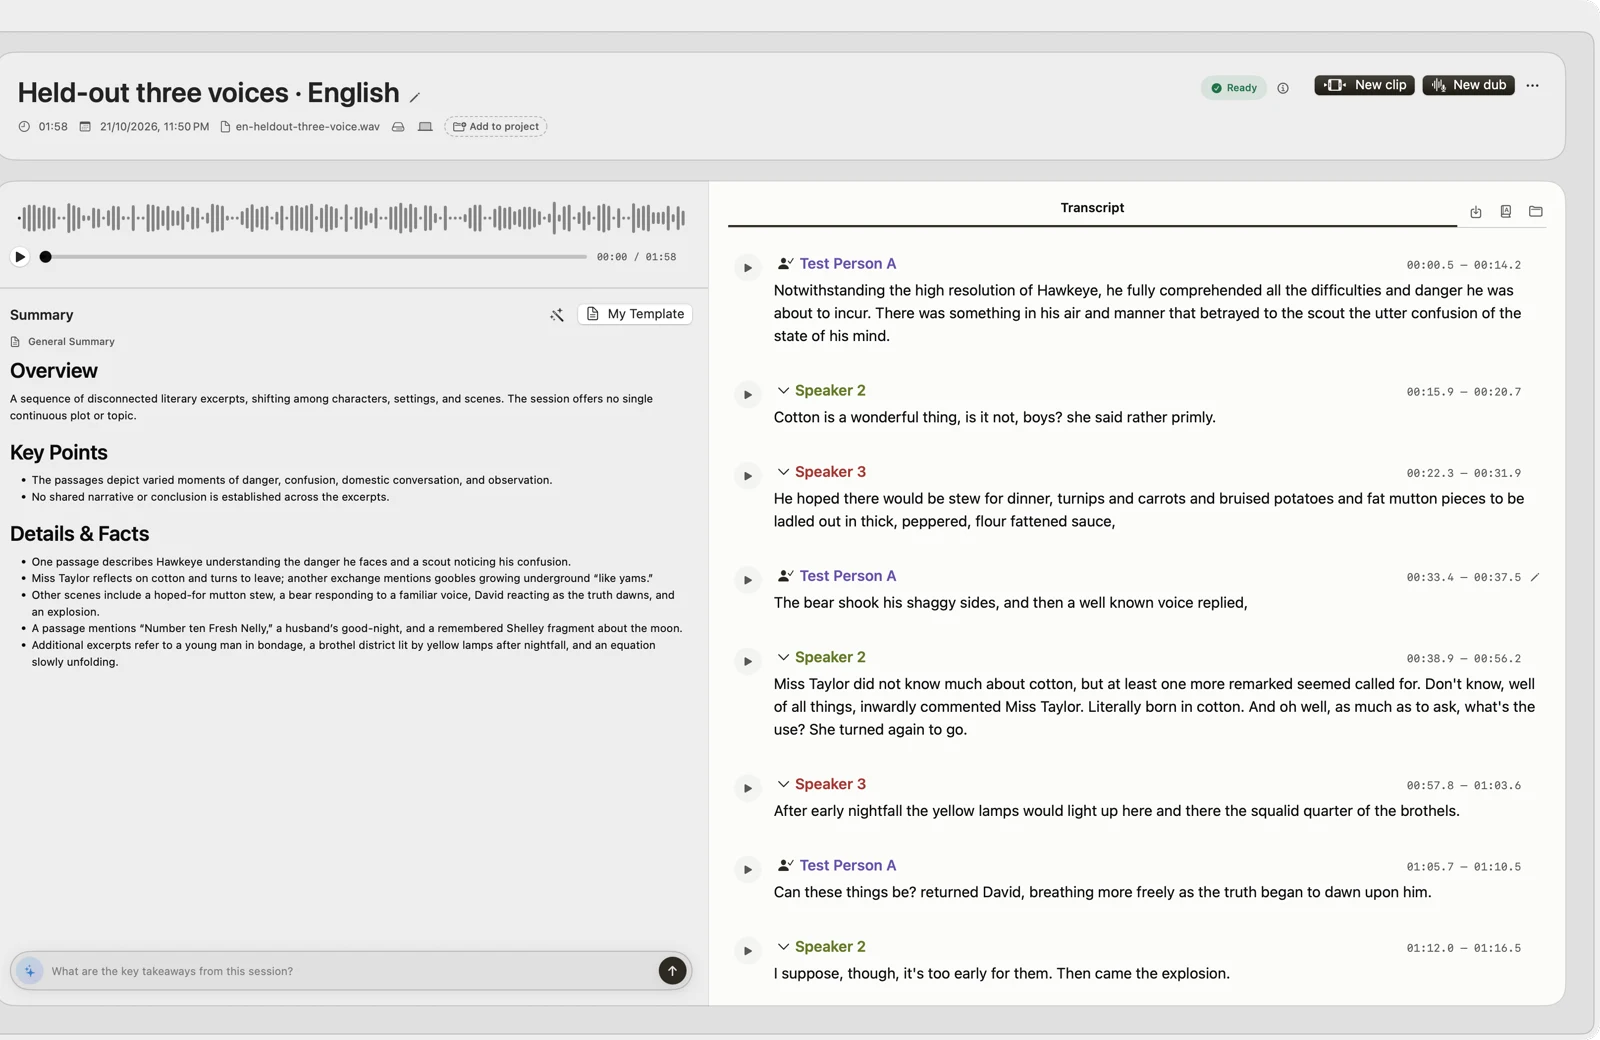
Task: Play the segment about the bear
Action: click(x=748, y=580)
